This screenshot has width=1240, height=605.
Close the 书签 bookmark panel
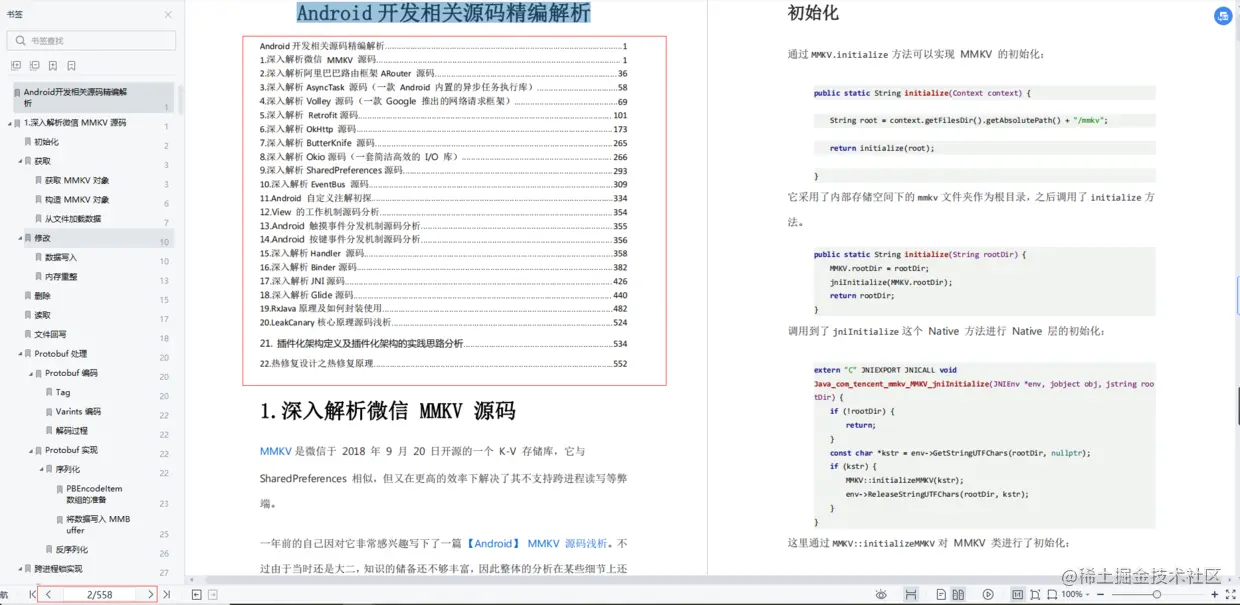tap(167, 15)
